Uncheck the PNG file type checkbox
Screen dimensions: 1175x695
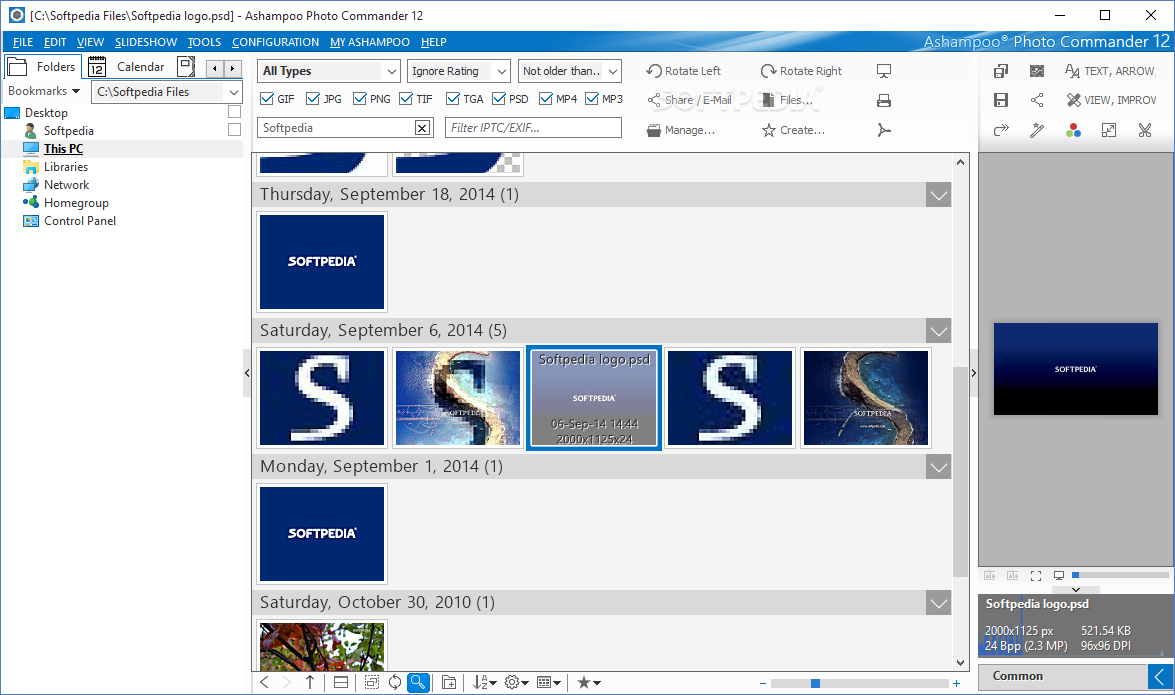click(360, 99)
